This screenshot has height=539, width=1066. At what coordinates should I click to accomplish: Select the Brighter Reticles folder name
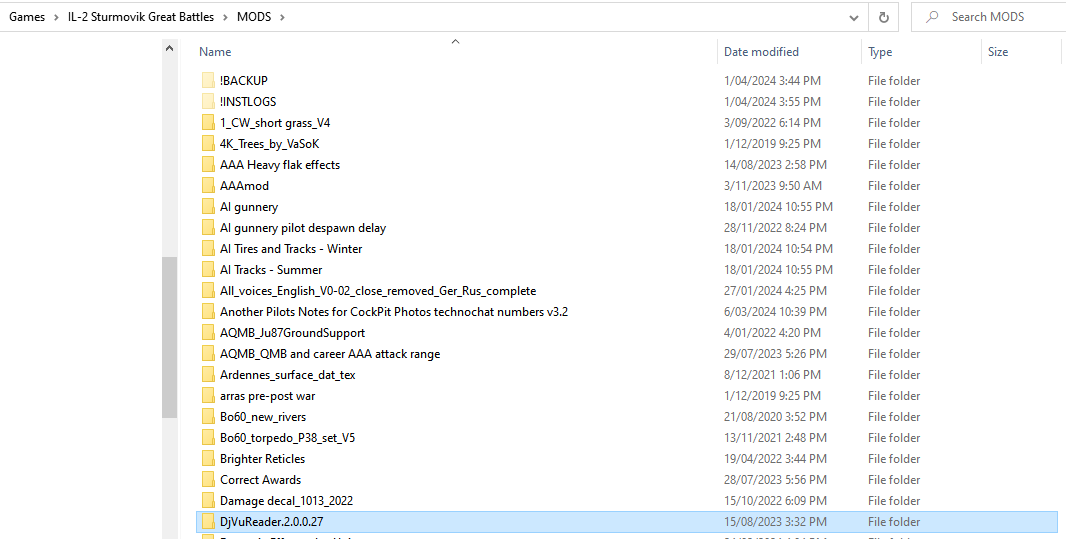262,460
